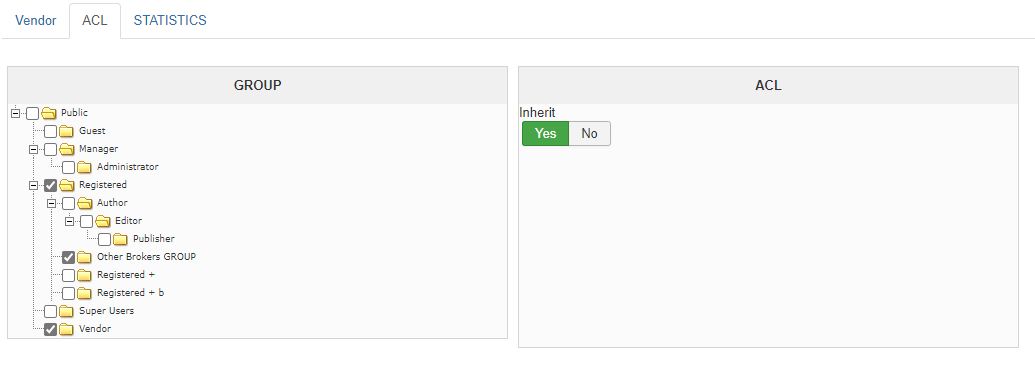
Task: Collapse the Editor tree node
Action: (69, 221)
